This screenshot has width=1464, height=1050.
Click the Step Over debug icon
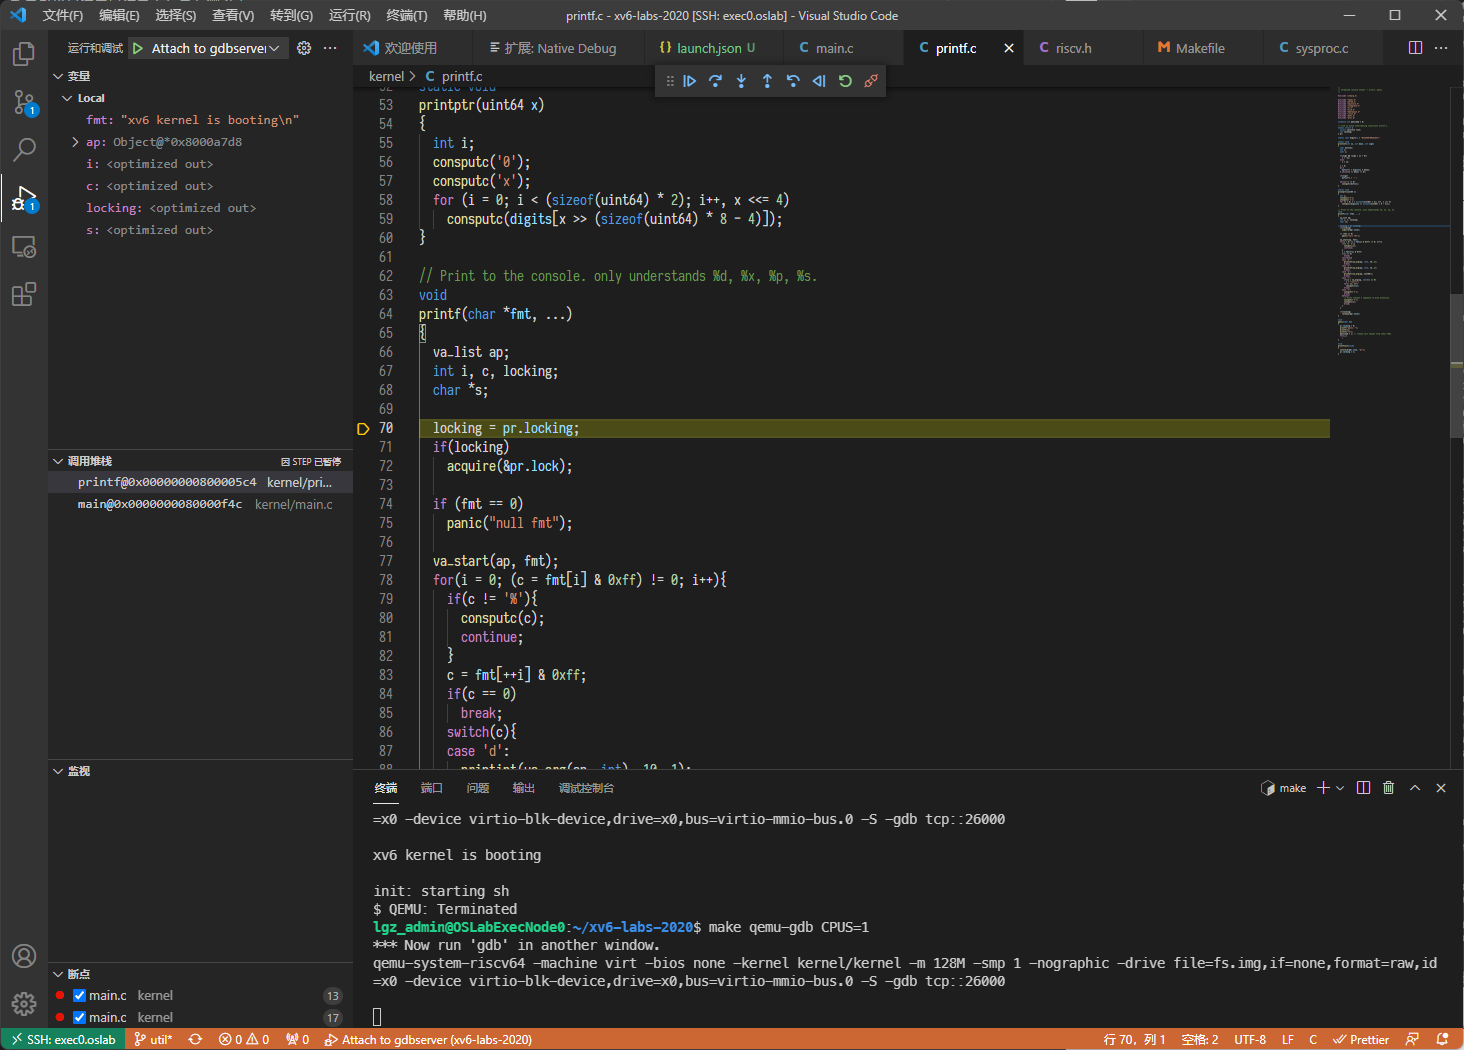(x=715, y=81)
